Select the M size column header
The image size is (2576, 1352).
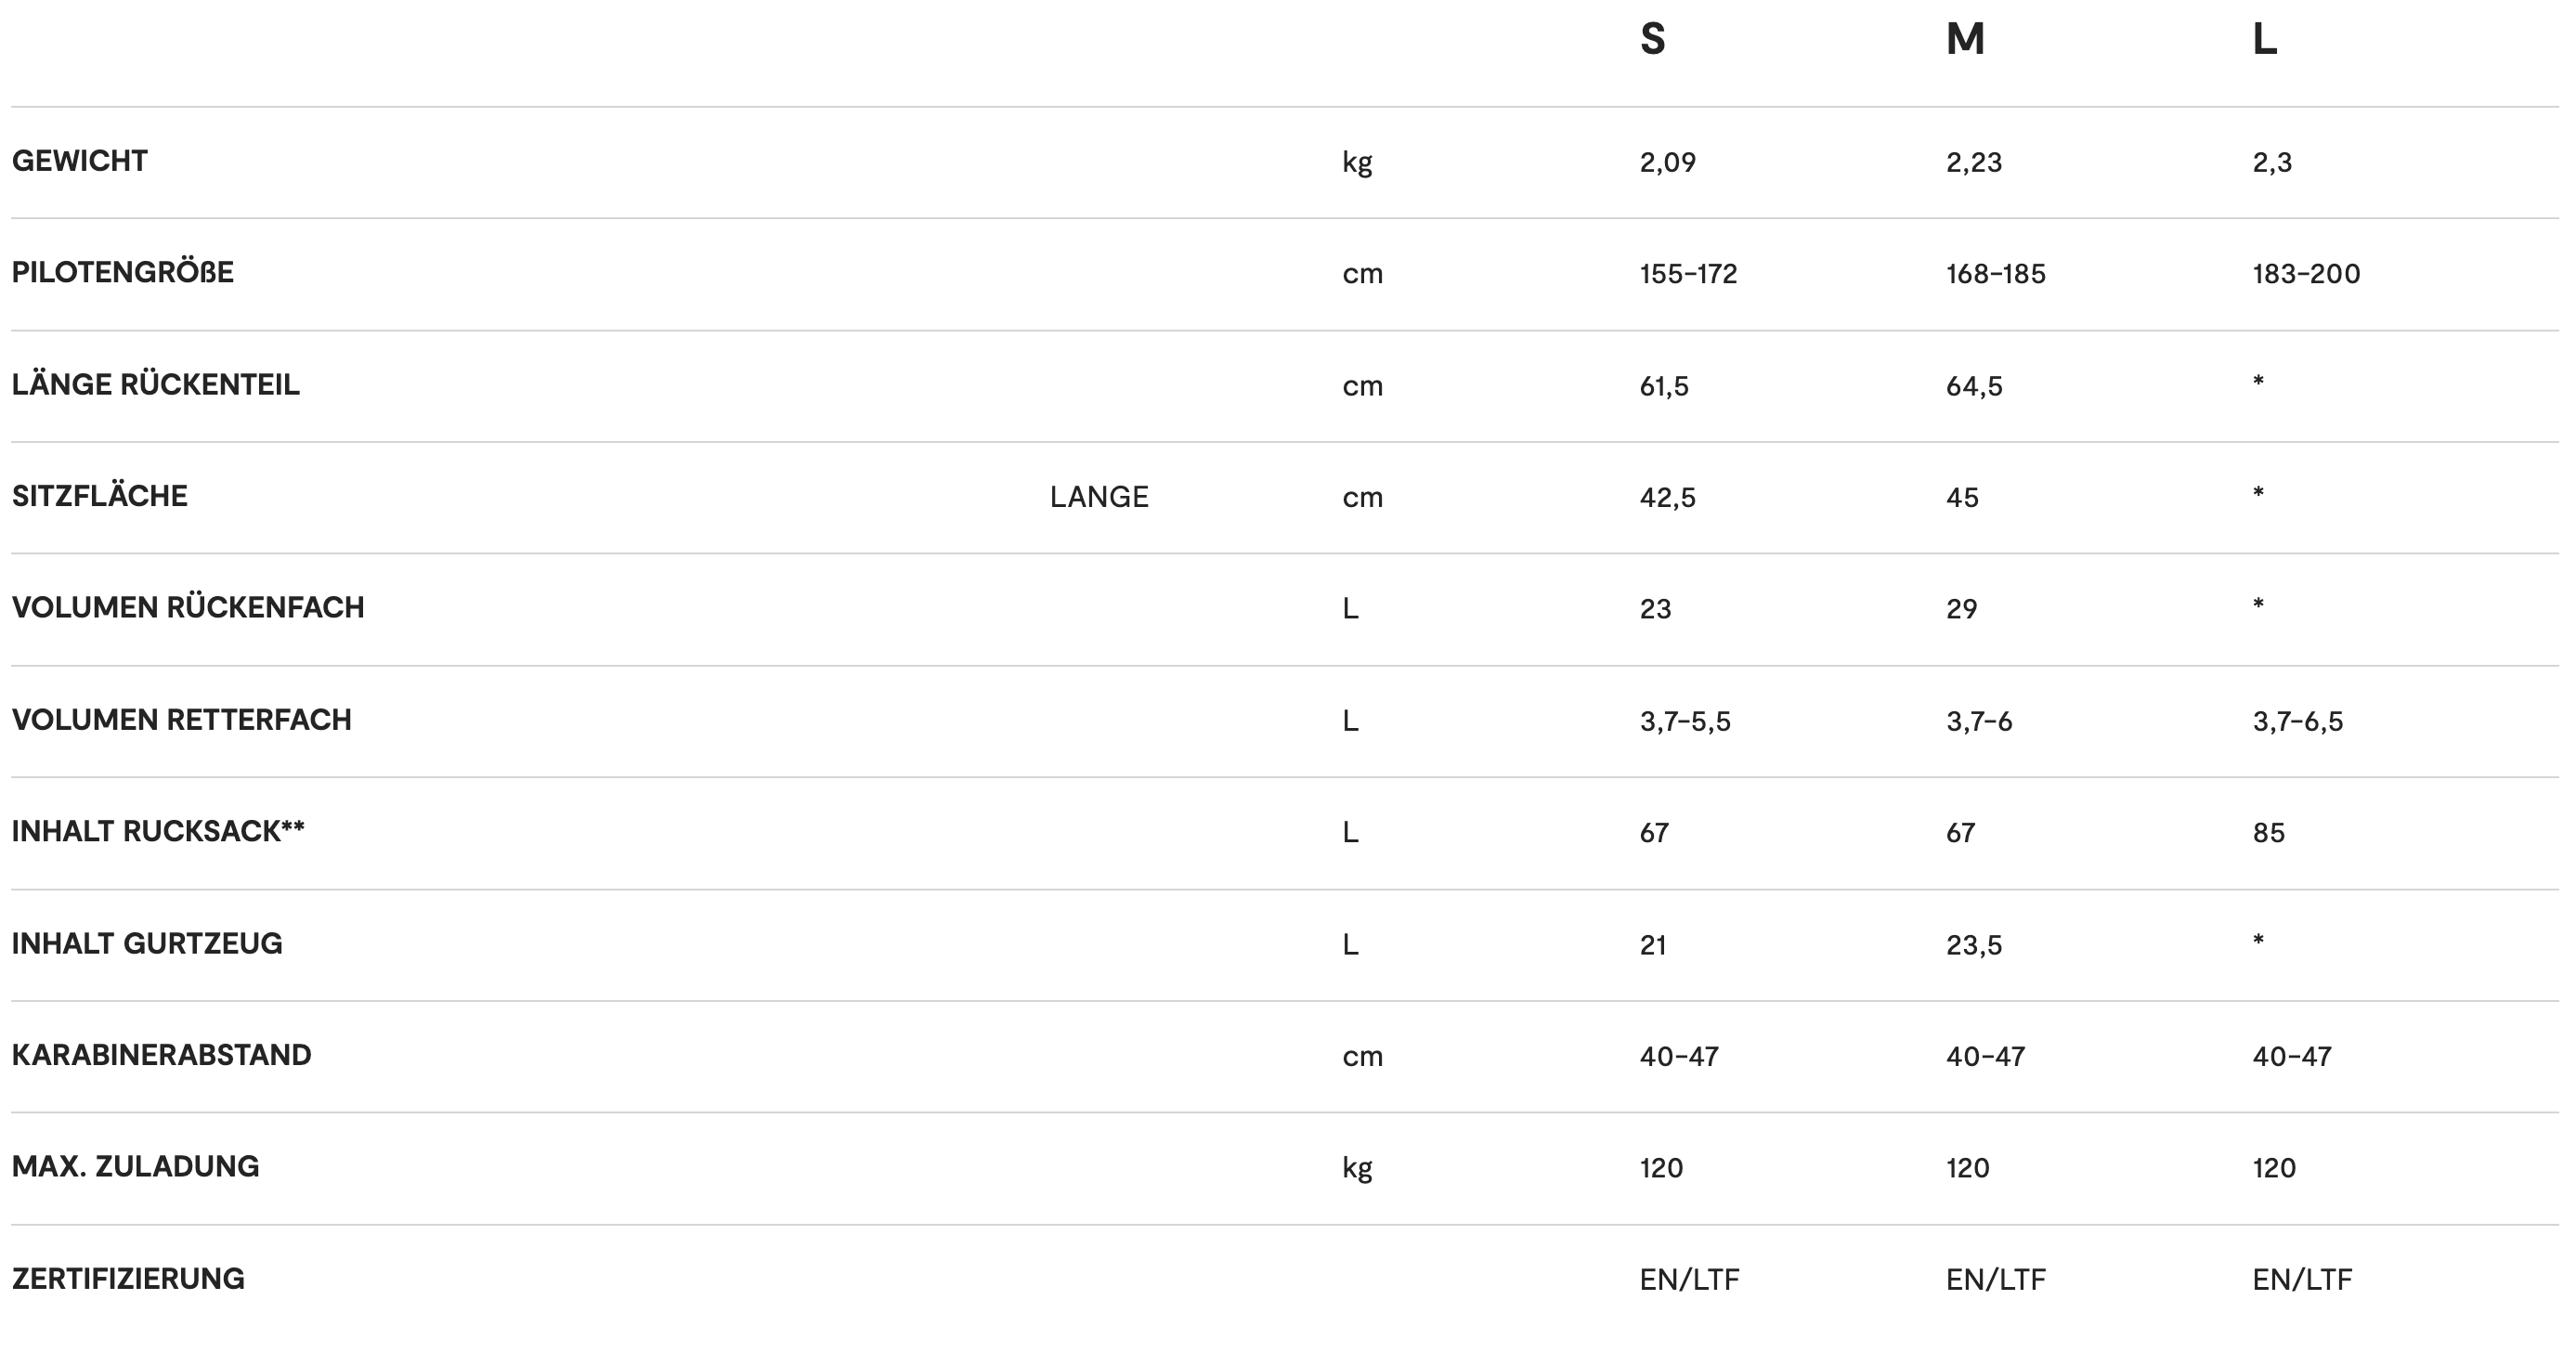(1965, 39)
